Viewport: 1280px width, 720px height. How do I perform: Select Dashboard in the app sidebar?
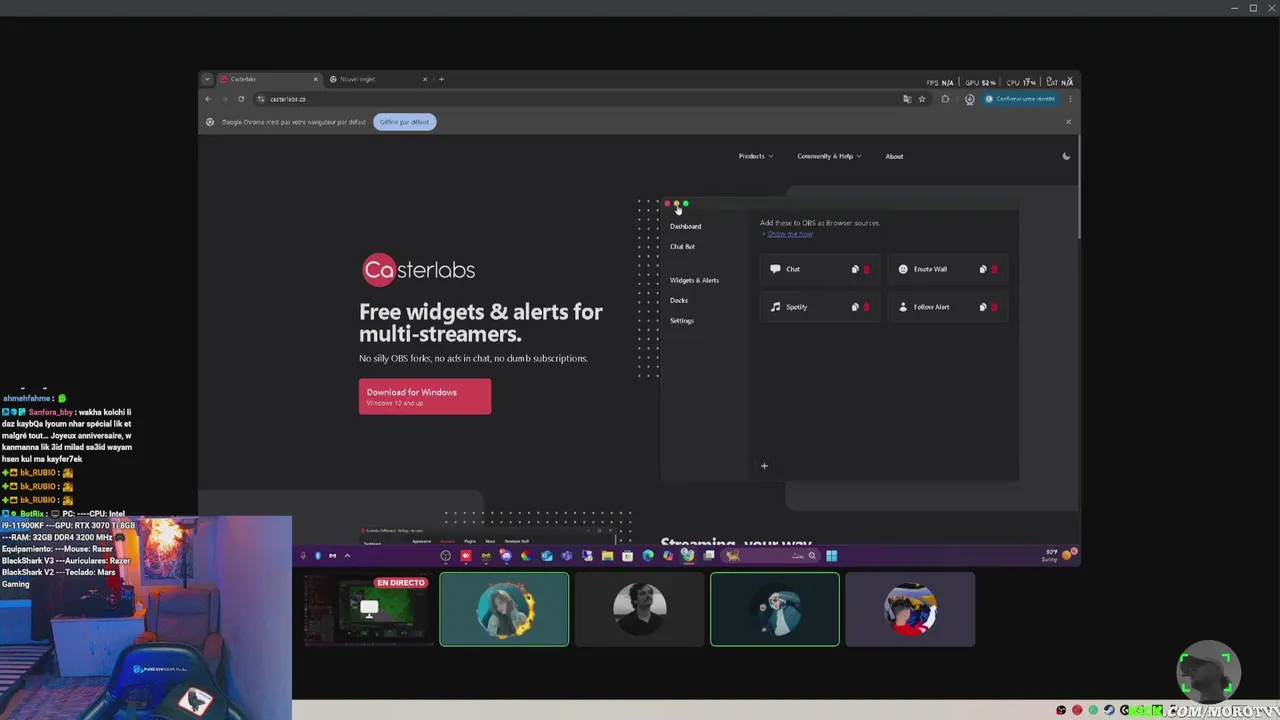[686, 226]
